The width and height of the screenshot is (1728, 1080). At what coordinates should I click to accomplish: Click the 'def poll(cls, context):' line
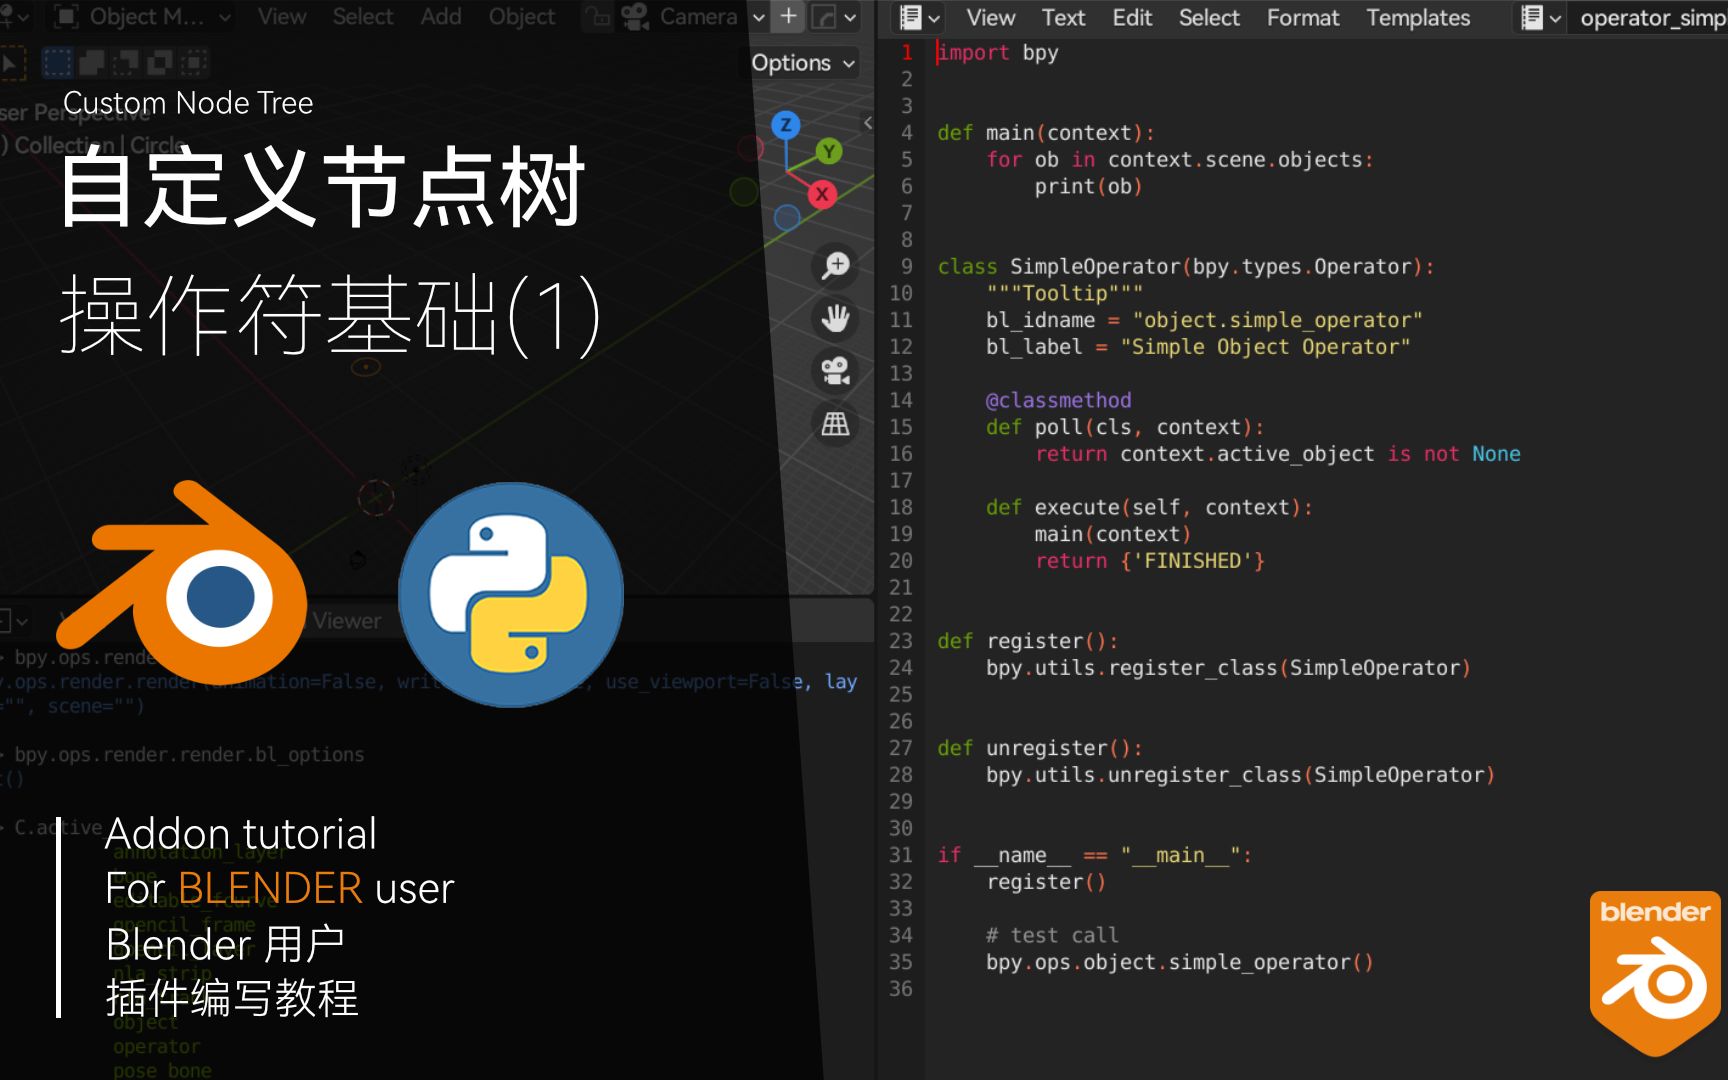tap(1125, 427)
